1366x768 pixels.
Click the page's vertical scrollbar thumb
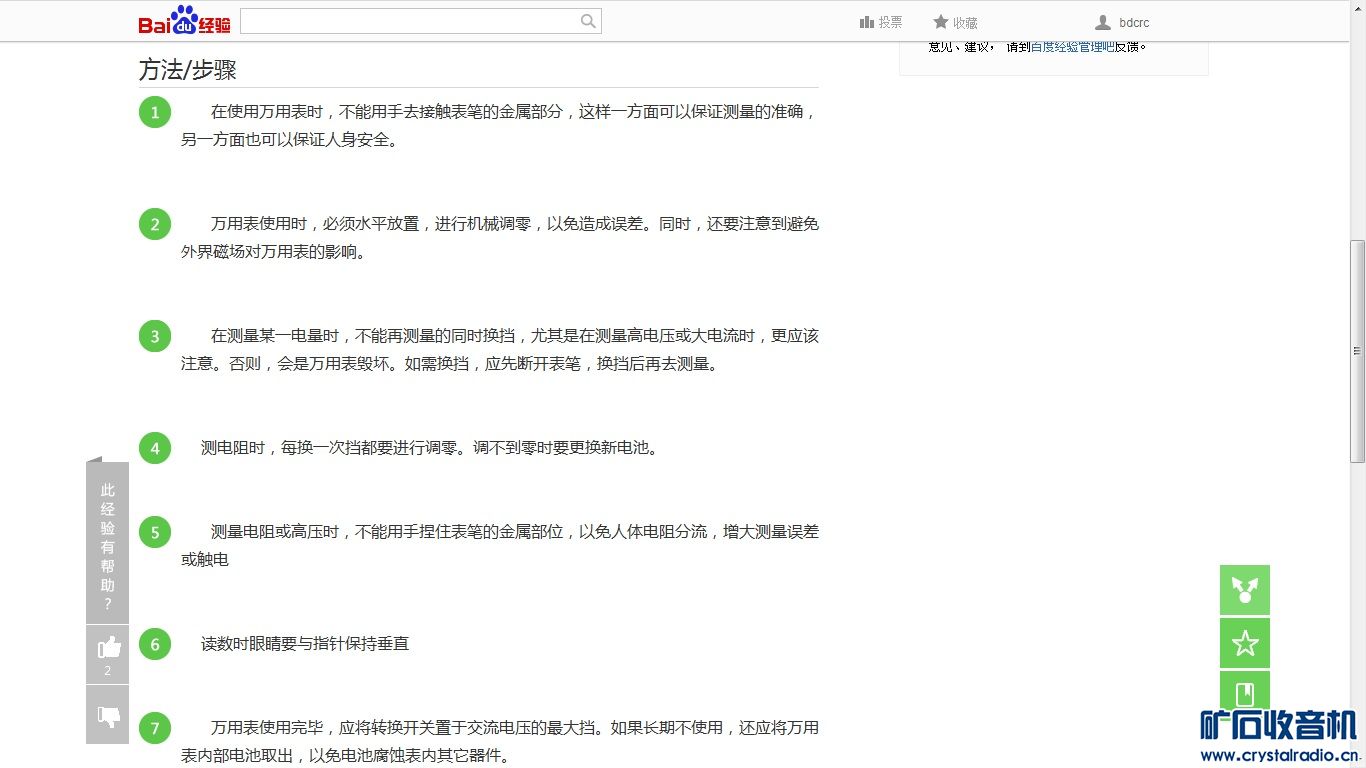tap(1357, 350)
